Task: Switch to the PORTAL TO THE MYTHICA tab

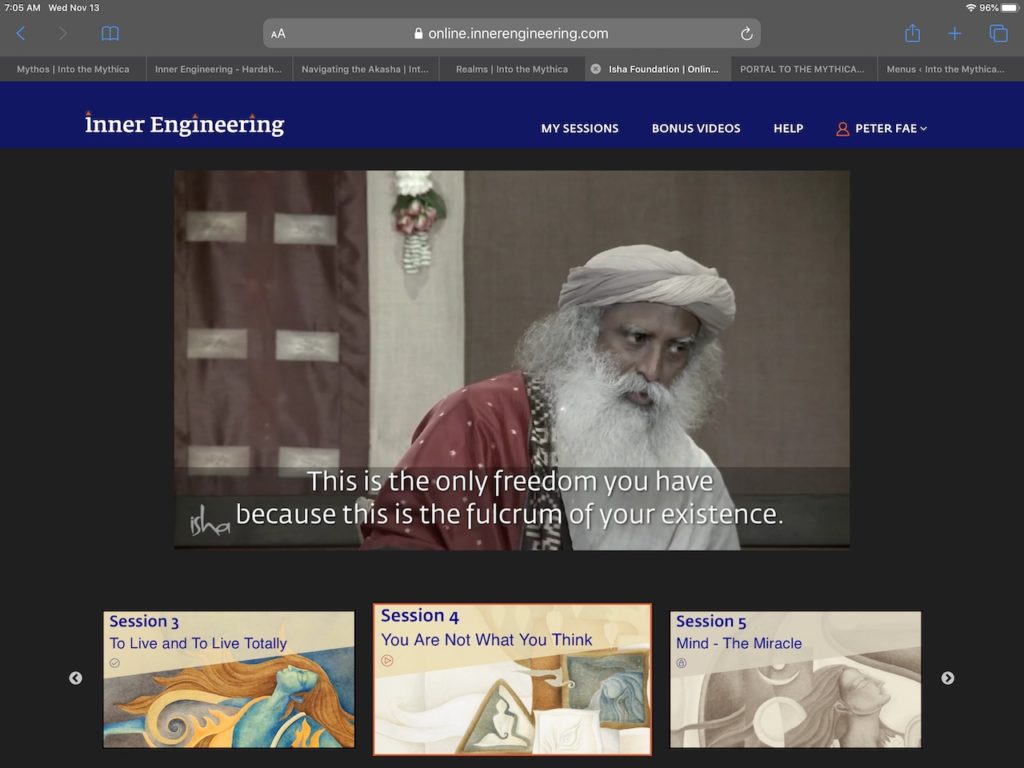Action: pyautogui.click(x=802, y=69)
